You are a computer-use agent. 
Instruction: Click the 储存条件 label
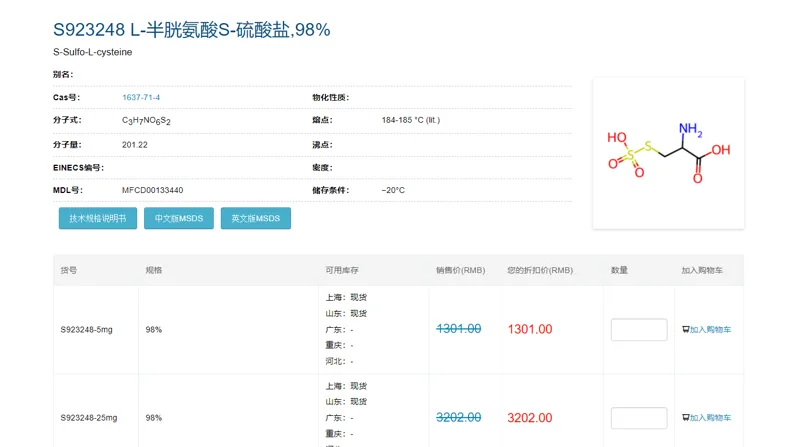331,190
